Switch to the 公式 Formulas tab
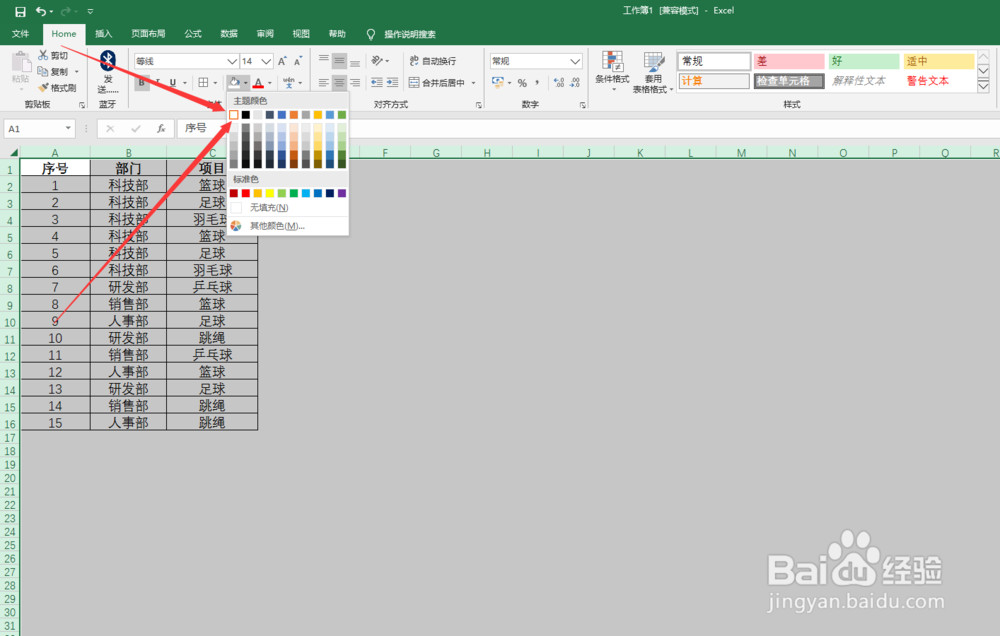This screenshot has width=1000, height=636. (193, 34)
